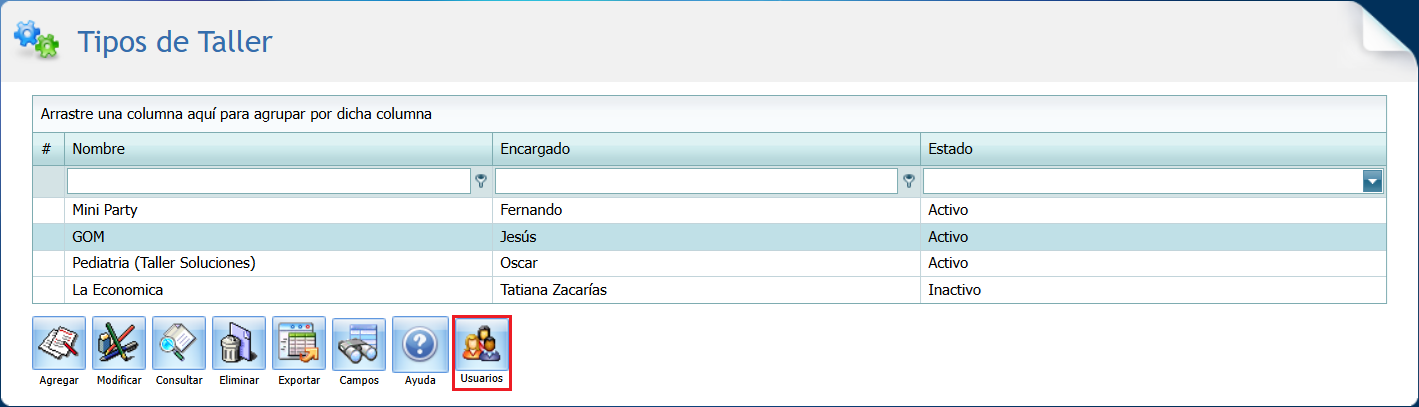Focus the Nombre filter text box
This screenshot has width=1419, height=407.
click(x=269, y=181)
